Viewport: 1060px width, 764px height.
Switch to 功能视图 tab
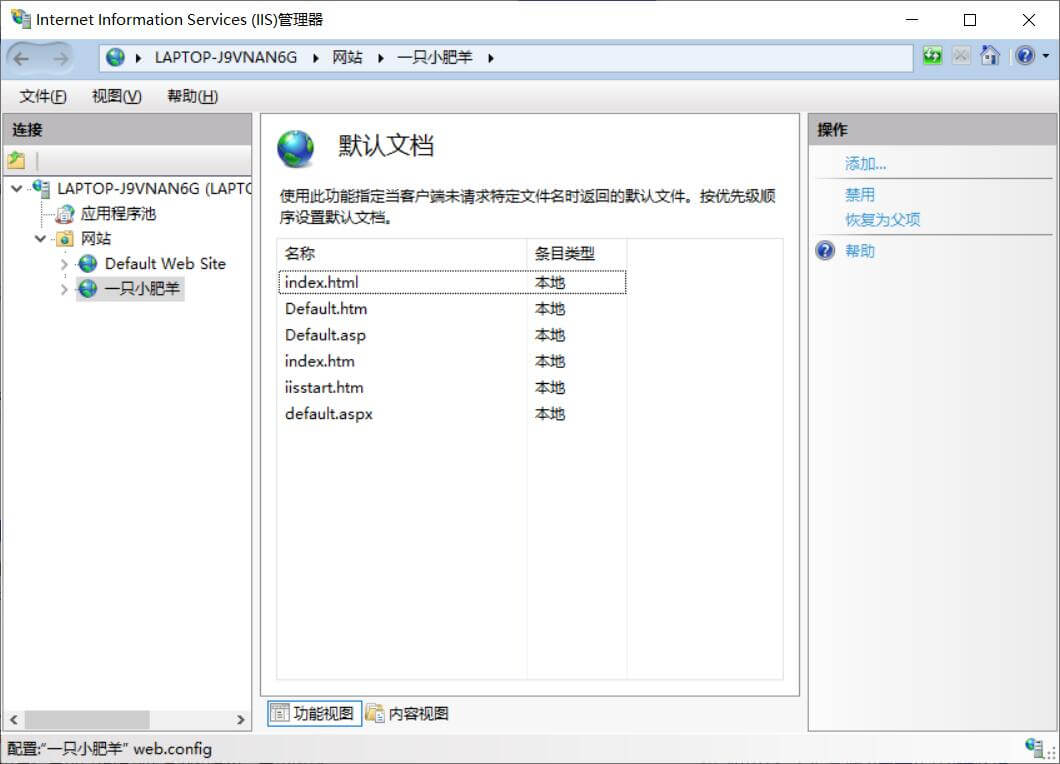tap(314, 713)
